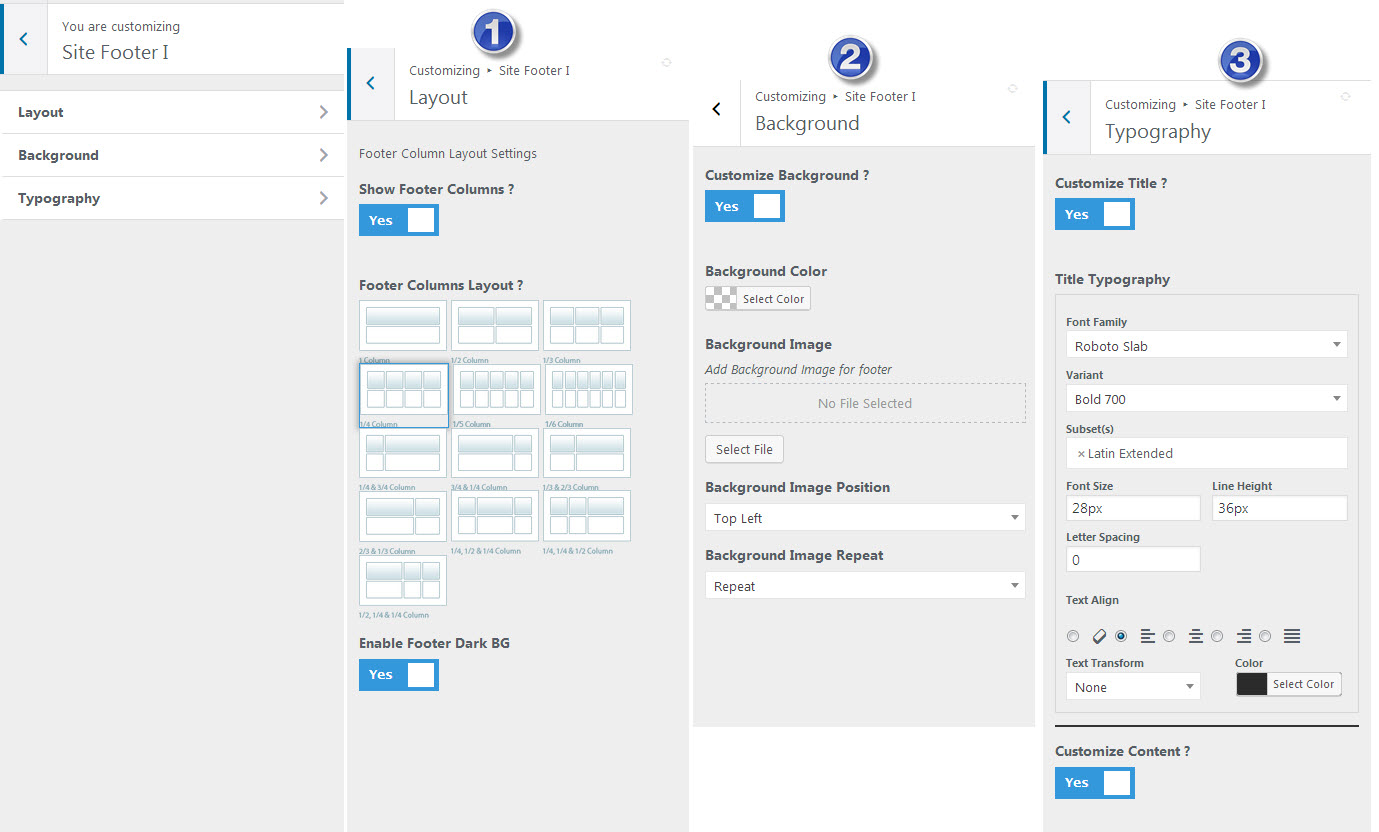
Task: Click the eraser reset text align icon
Action: pos(1098,636)
